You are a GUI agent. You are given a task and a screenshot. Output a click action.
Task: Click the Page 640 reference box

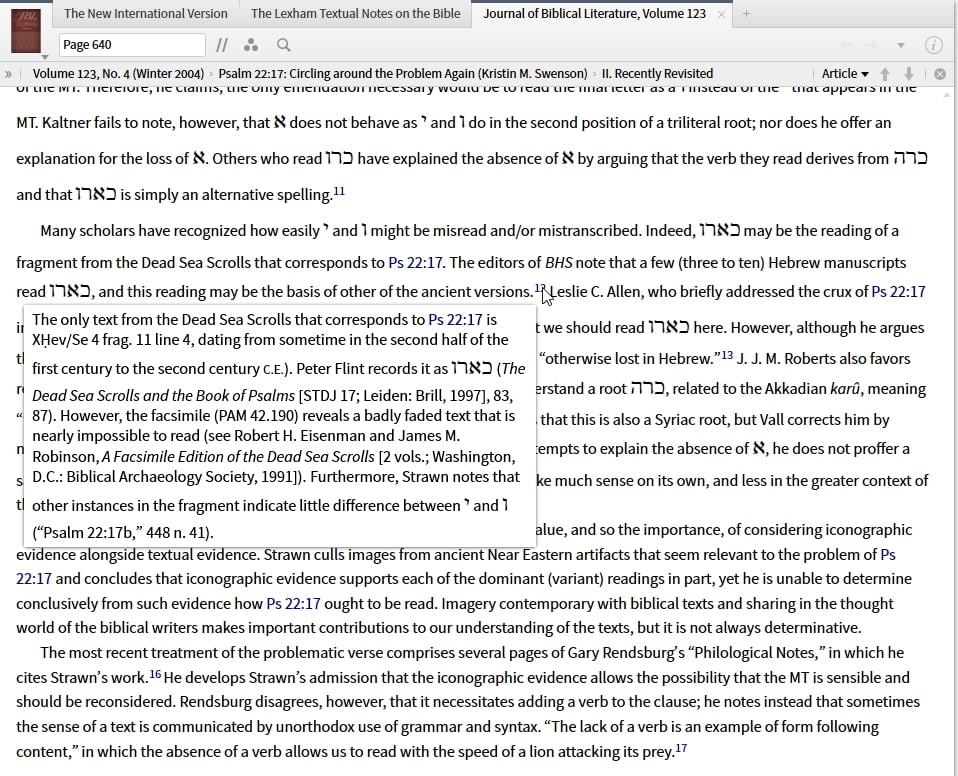[x=132, y=45]
